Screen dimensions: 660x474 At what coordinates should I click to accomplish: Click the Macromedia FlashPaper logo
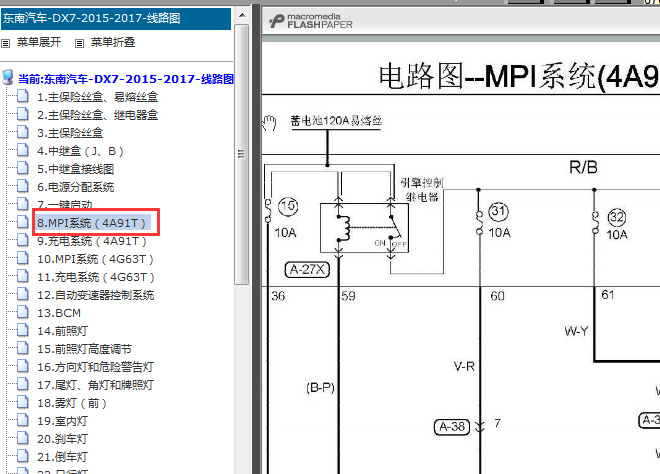311,21
